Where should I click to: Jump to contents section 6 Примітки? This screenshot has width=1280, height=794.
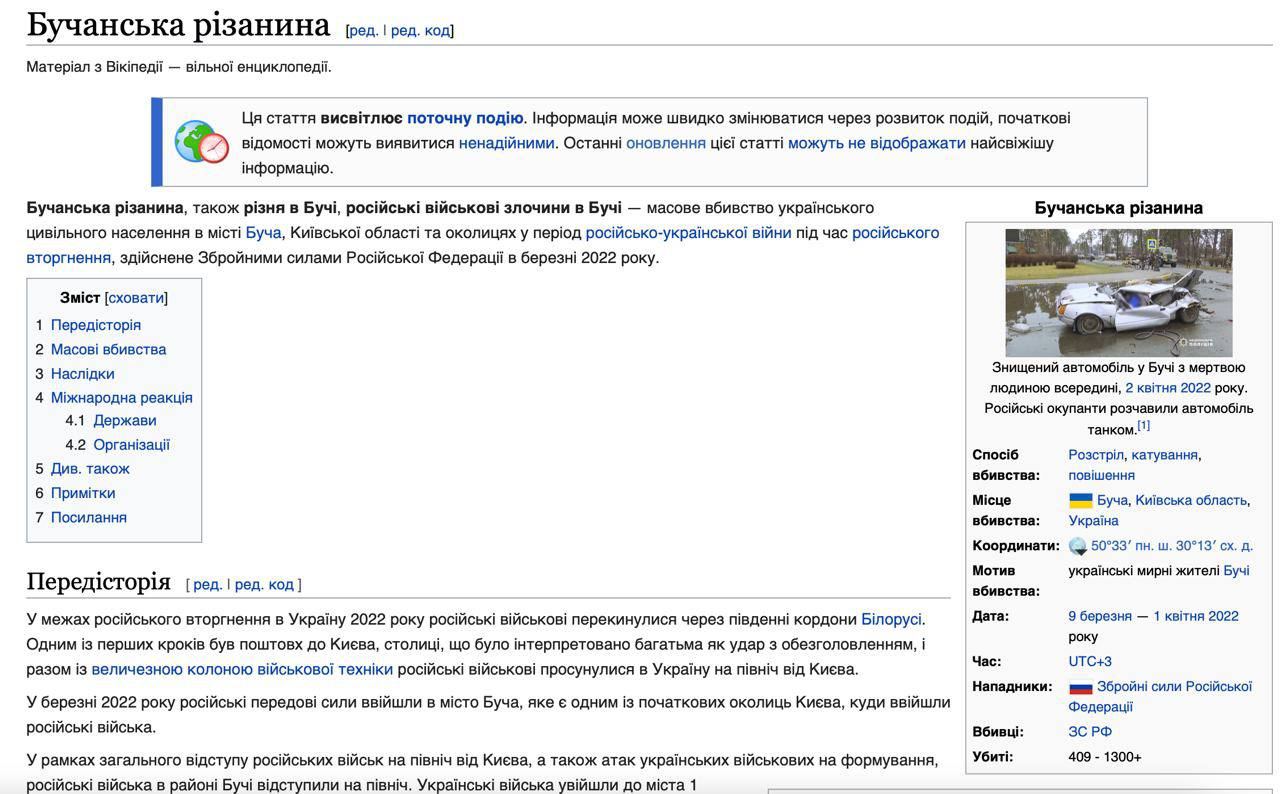coord(83,493)
